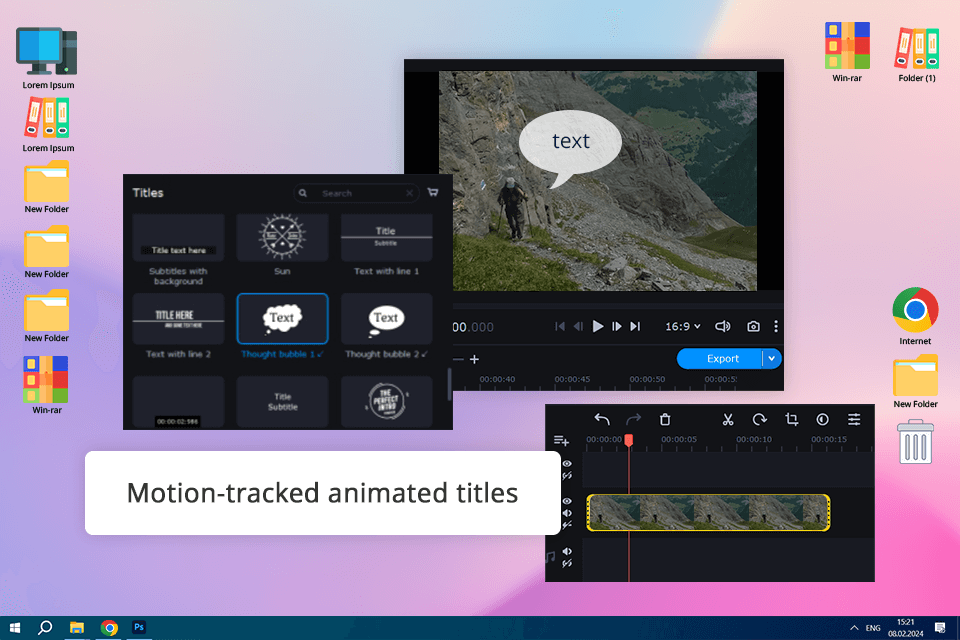Mute the audio track speaker
The height and width of the screenshot is (640, 960).
coord(567,551)
